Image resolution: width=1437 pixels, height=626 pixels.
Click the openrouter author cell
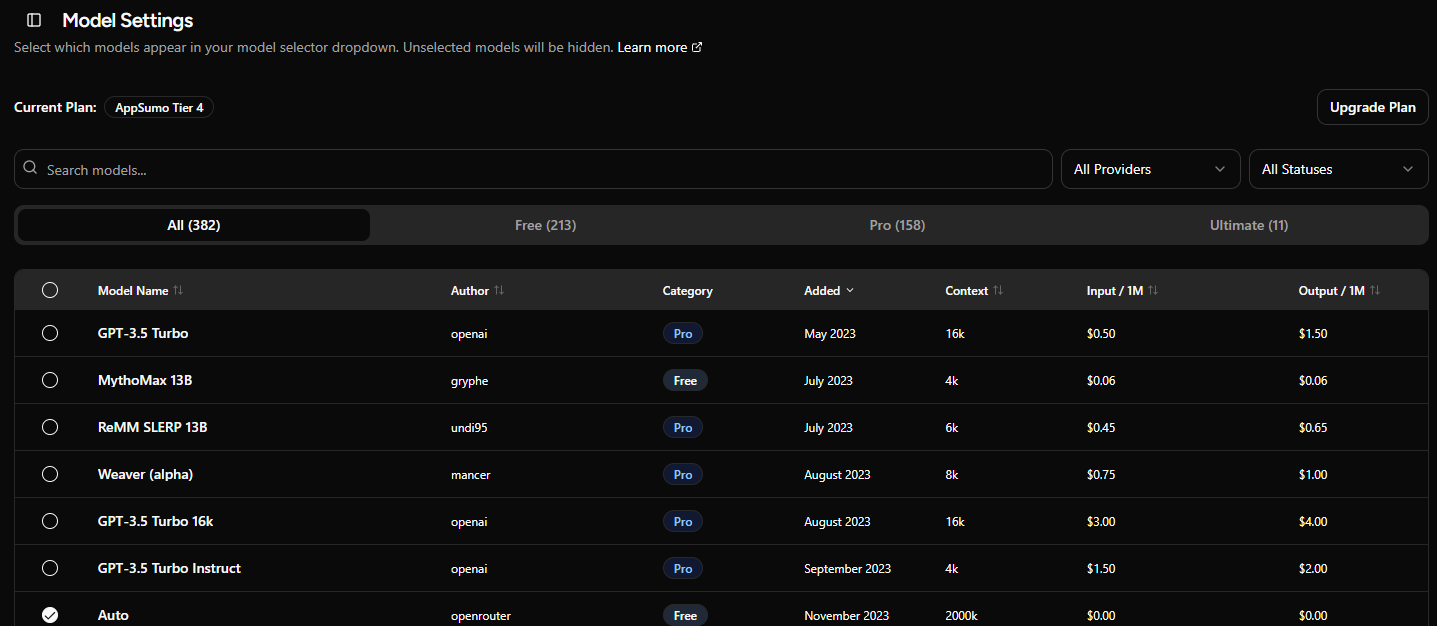pyautogui.click(x=481, y=615)
